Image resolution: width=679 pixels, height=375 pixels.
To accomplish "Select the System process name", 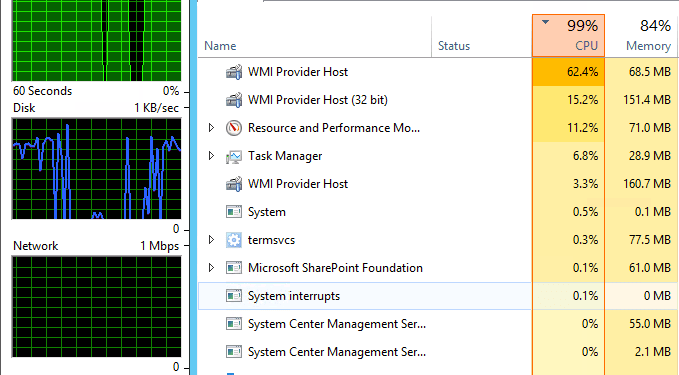I will [x=267, y=212].
